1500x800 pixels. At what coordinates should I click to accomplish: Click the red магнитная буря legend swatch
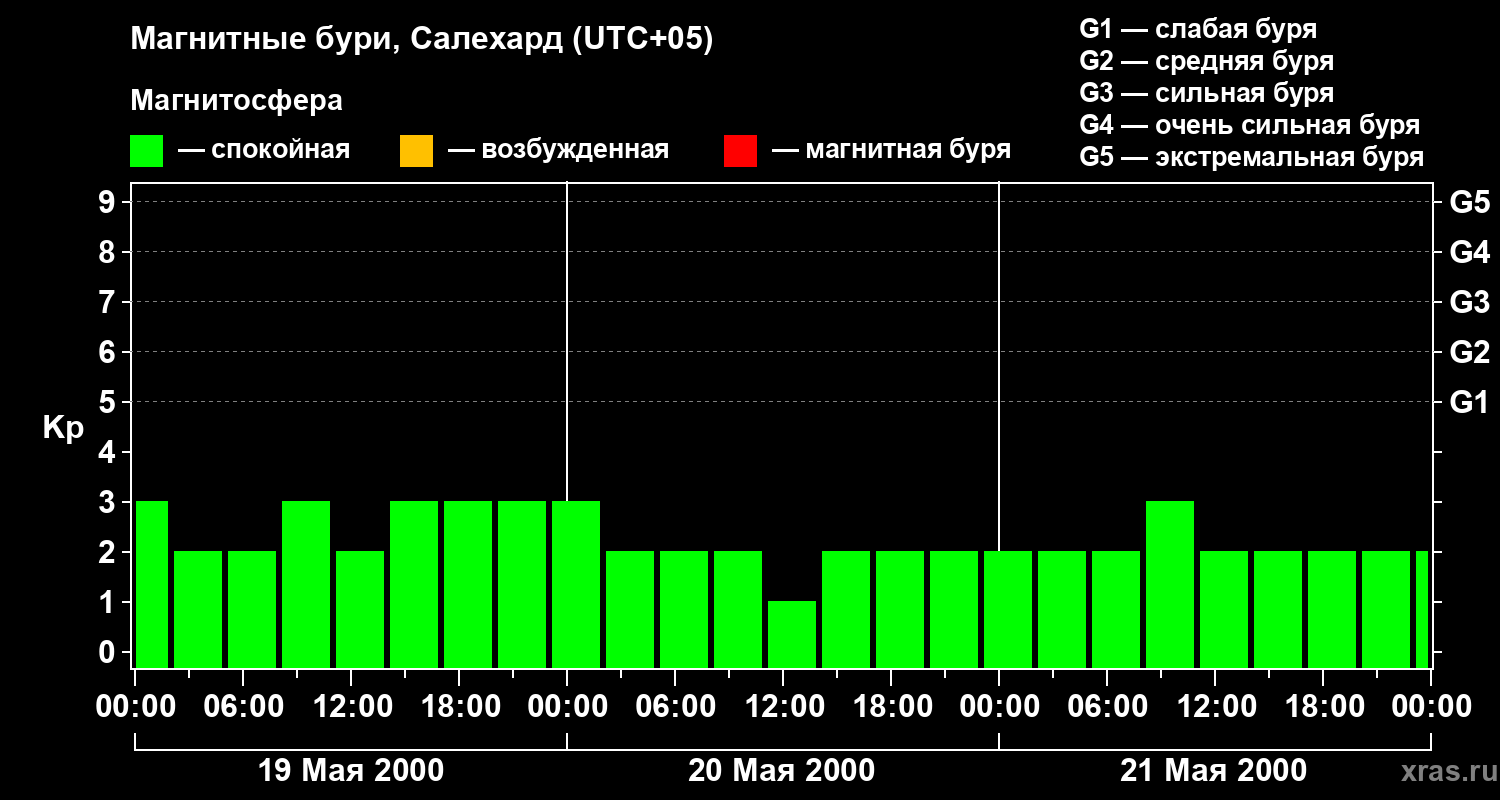pos(740,151)
